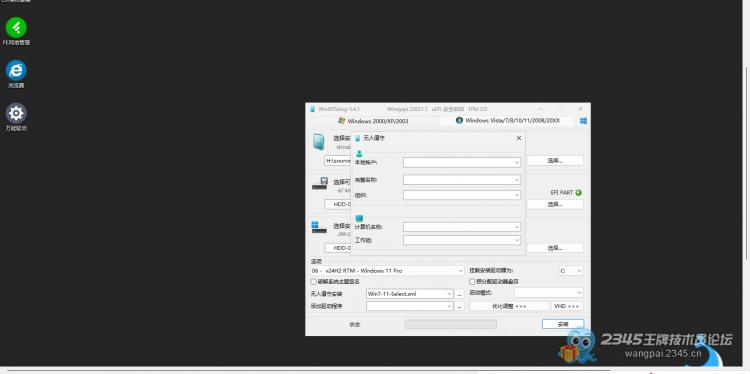Screen dimensions: 750x374
Task: Switch to the Windows Vista/7/8/10/11/2008/20XX tab
Action: coord(507,121)
